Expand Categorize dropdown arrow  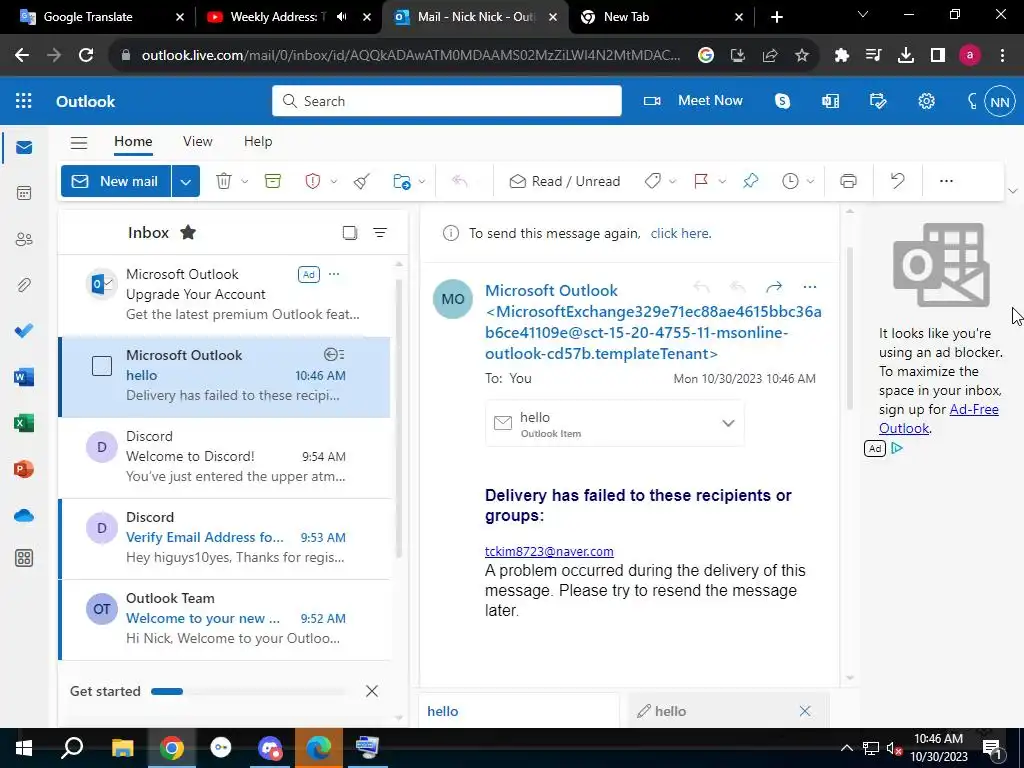[672, 181]
